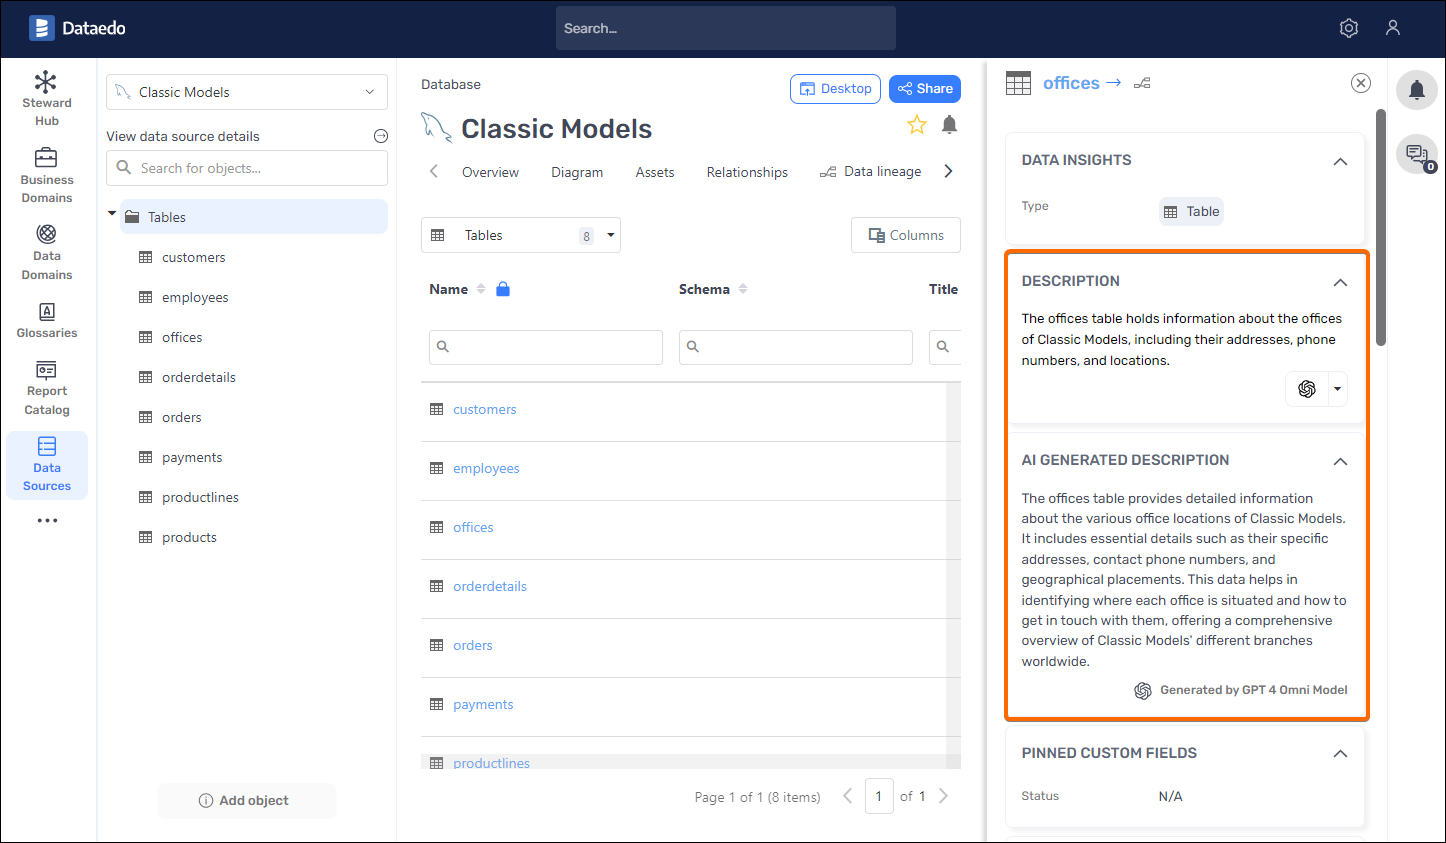Image resolution: width=1446 pixels, height=843 pixels.
Task: Open the comments panel icon
Action: pos(1417,154)
